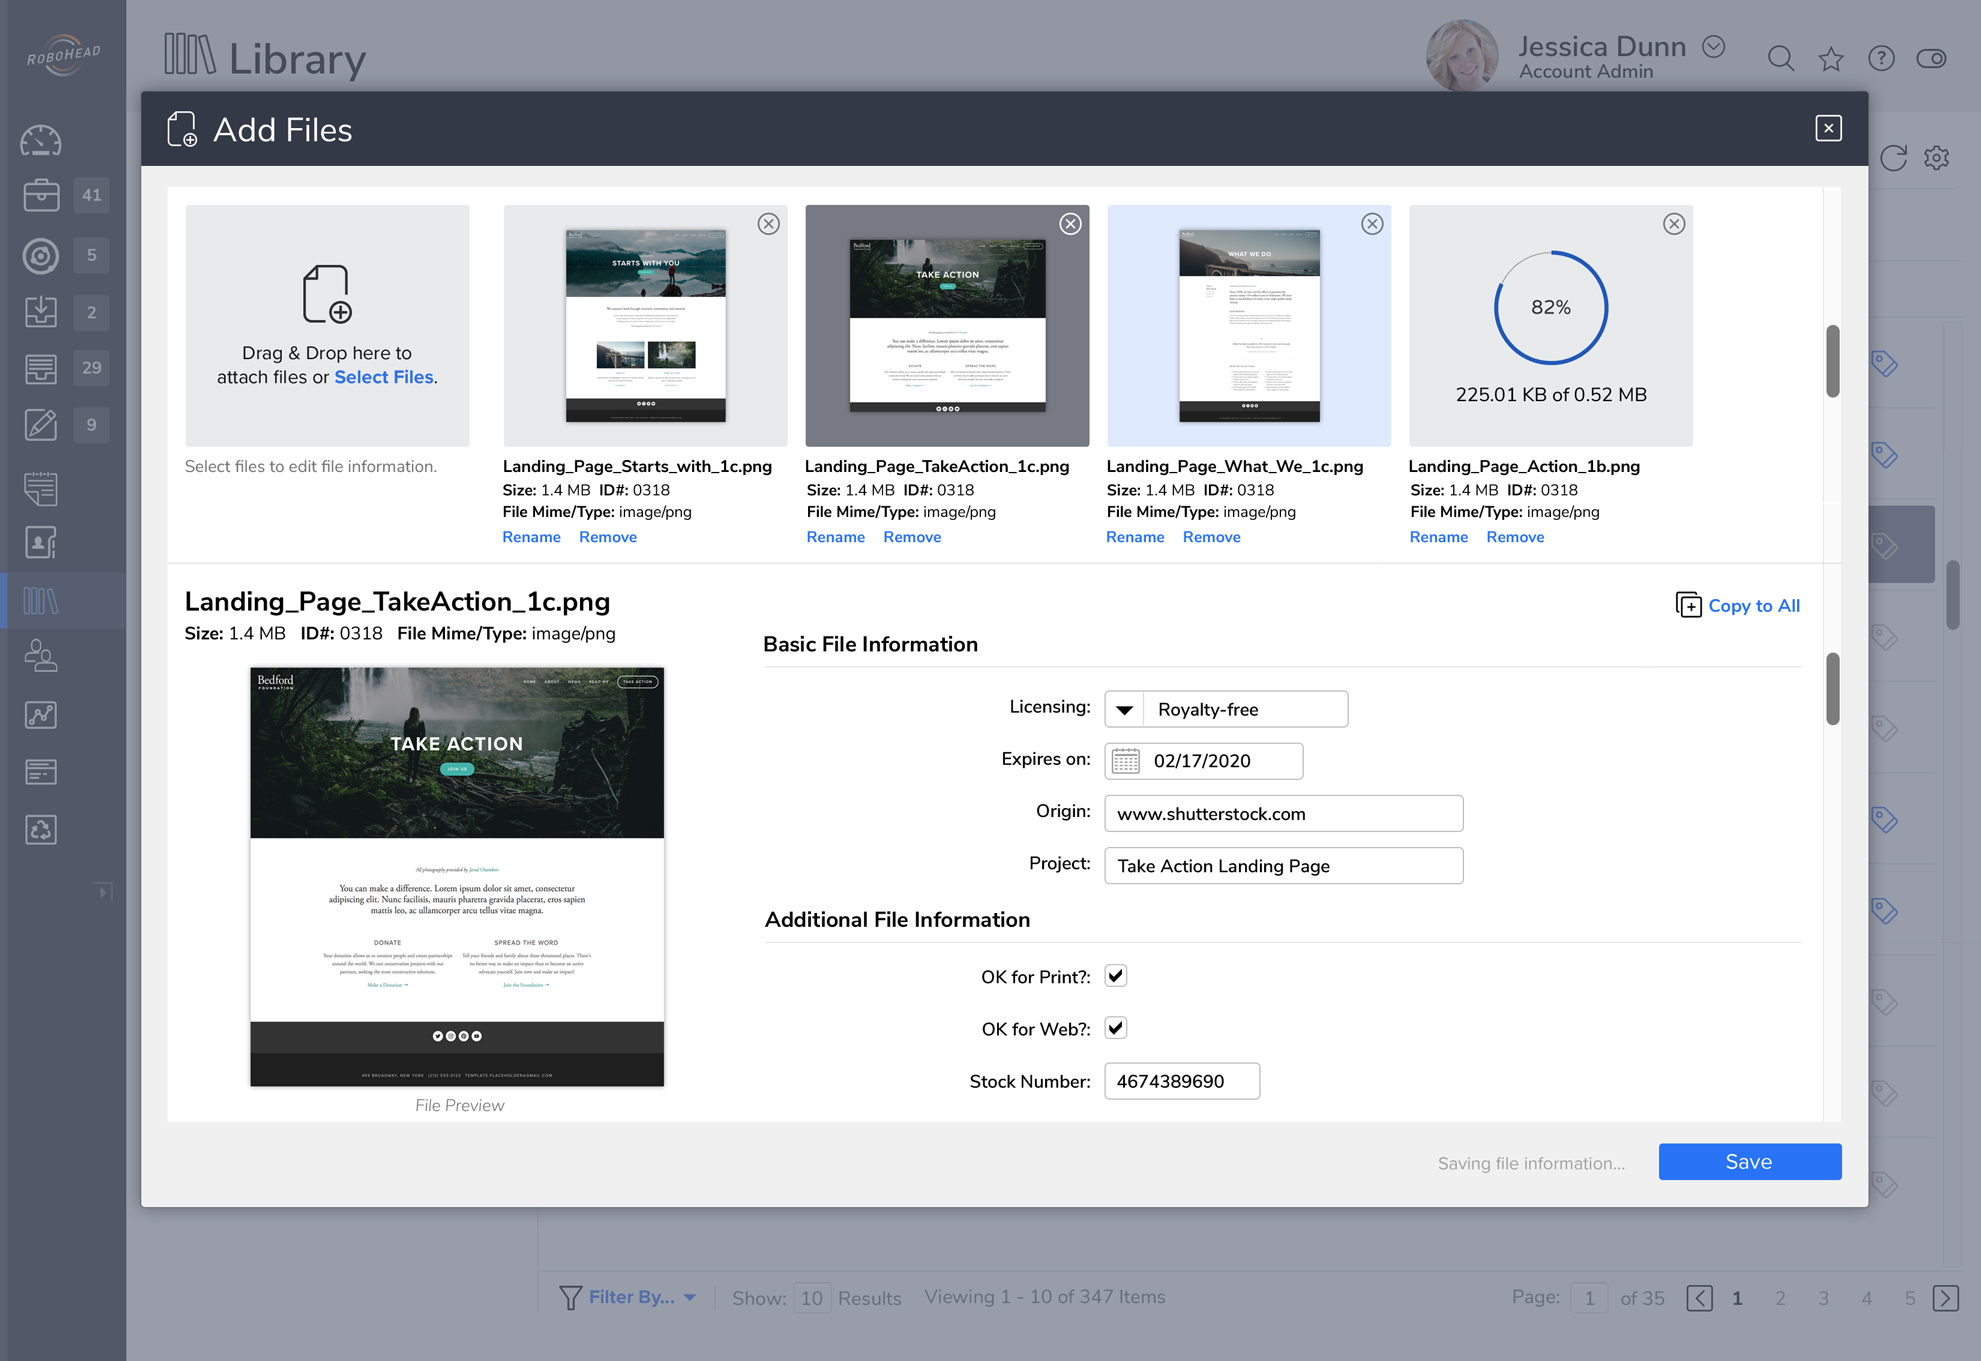Click the briefcase projects icon

41,195
